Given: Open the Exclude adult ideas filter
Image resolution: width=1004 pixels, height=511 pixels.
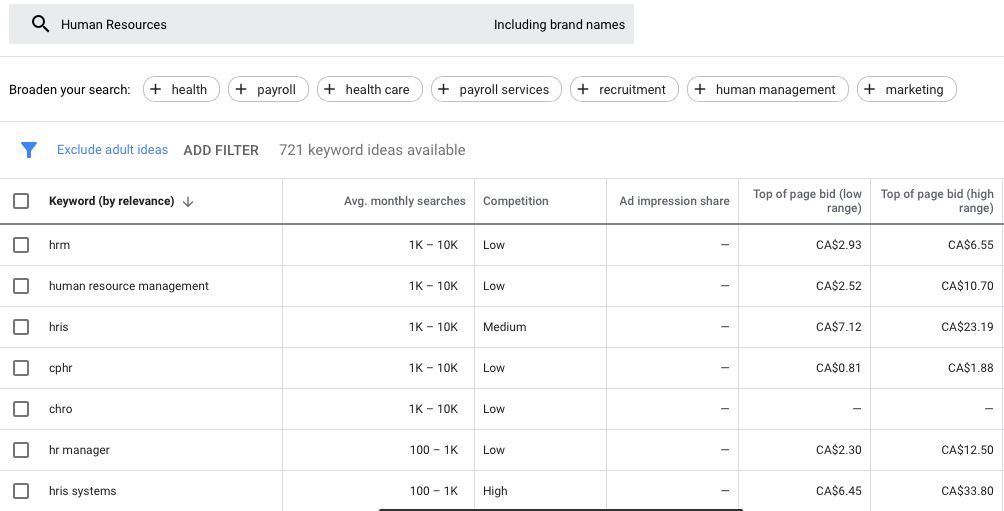Looking at the screenshot, I should coord(113,149).
